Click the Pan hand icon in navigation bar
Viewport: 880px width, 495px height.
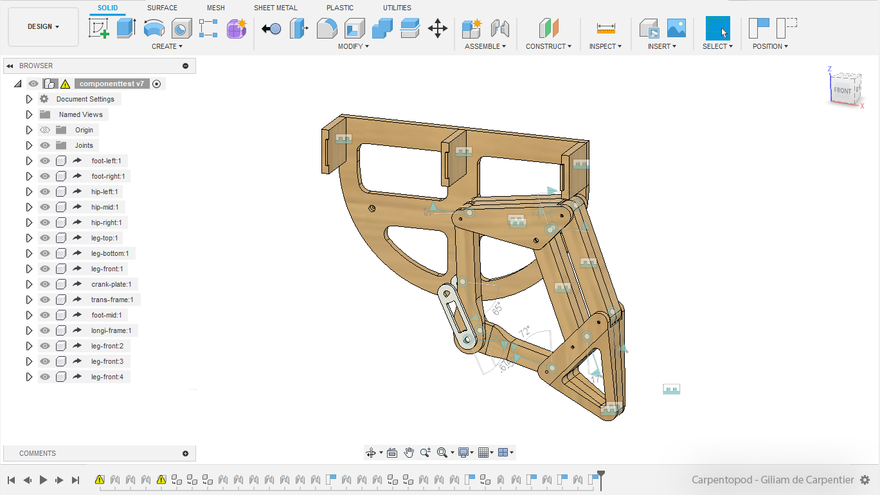click(409, 453)
